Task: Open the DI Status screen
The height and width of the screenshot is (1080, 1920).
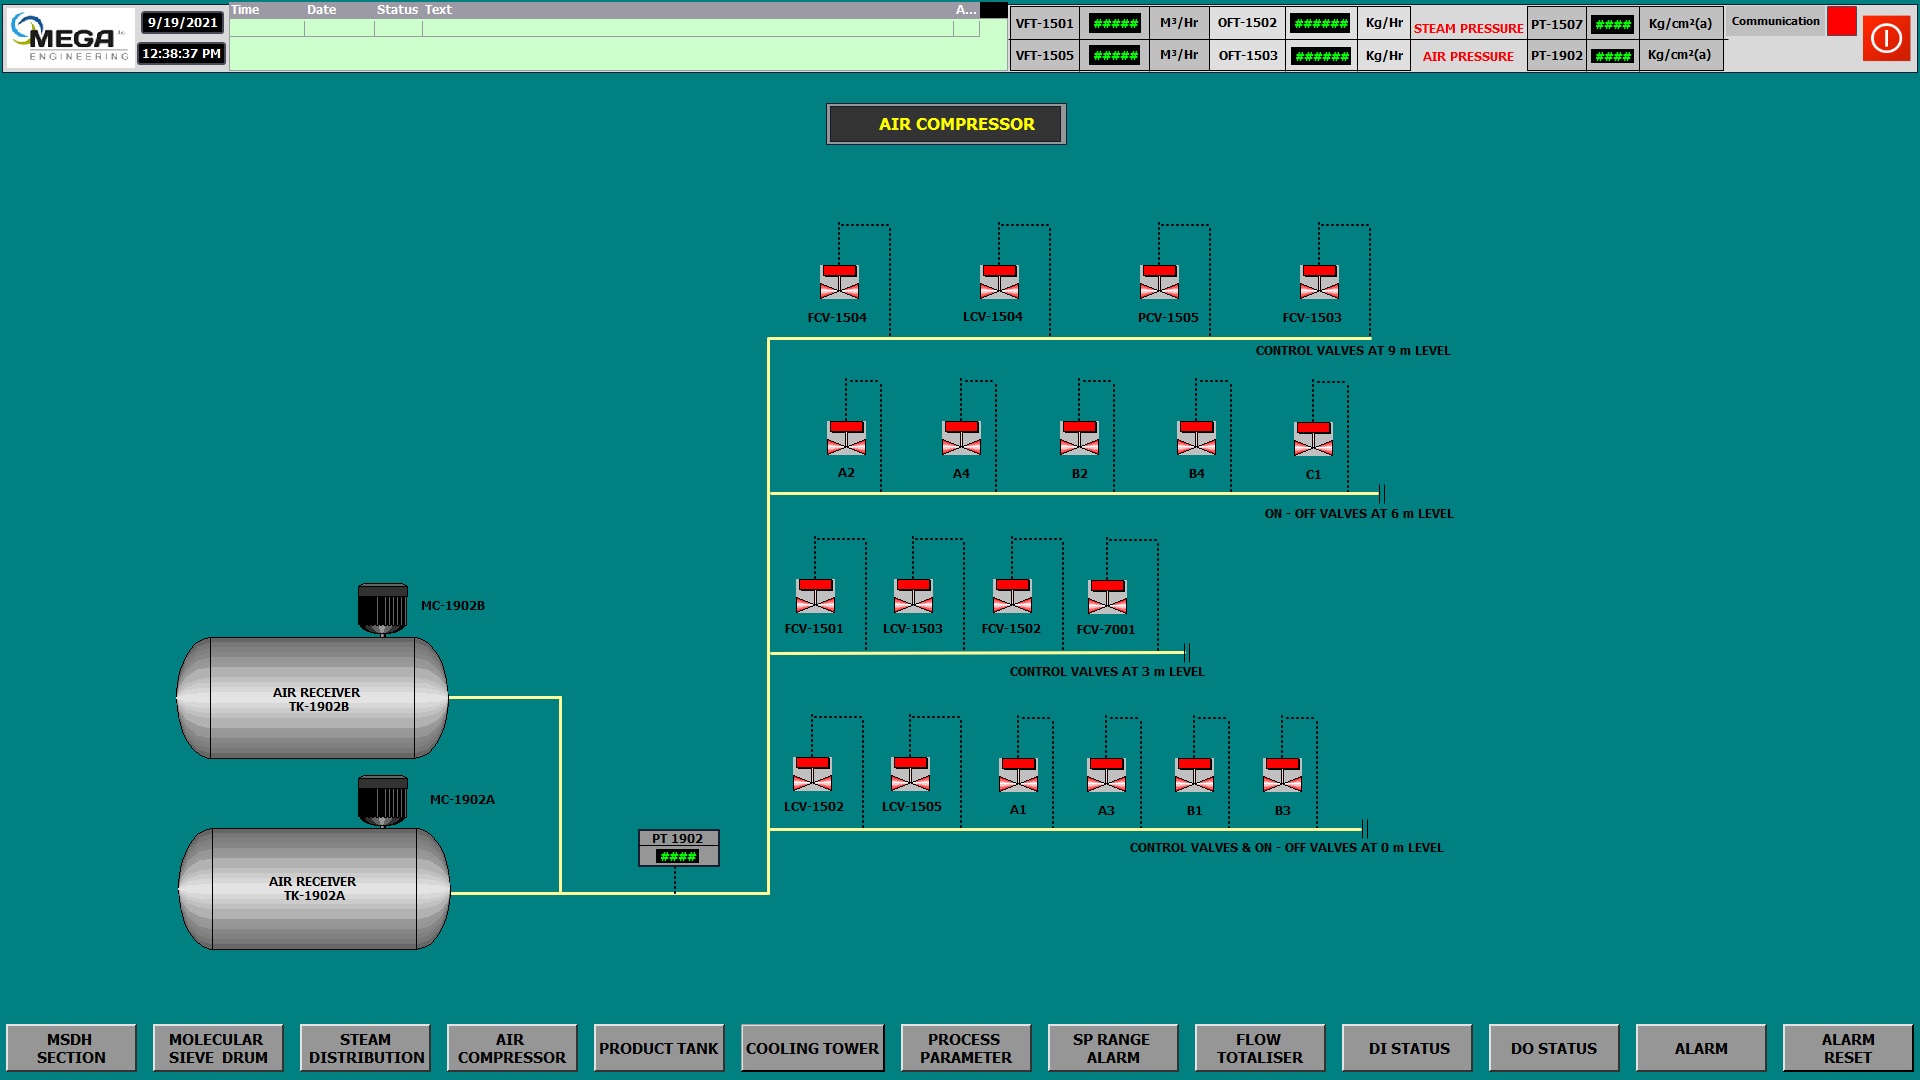Action: pos(1407,1048)
